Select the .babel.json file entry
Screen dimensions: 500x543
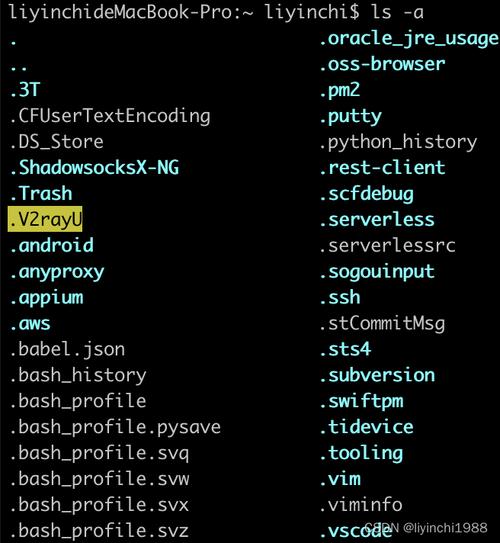[x=68, y=350]
